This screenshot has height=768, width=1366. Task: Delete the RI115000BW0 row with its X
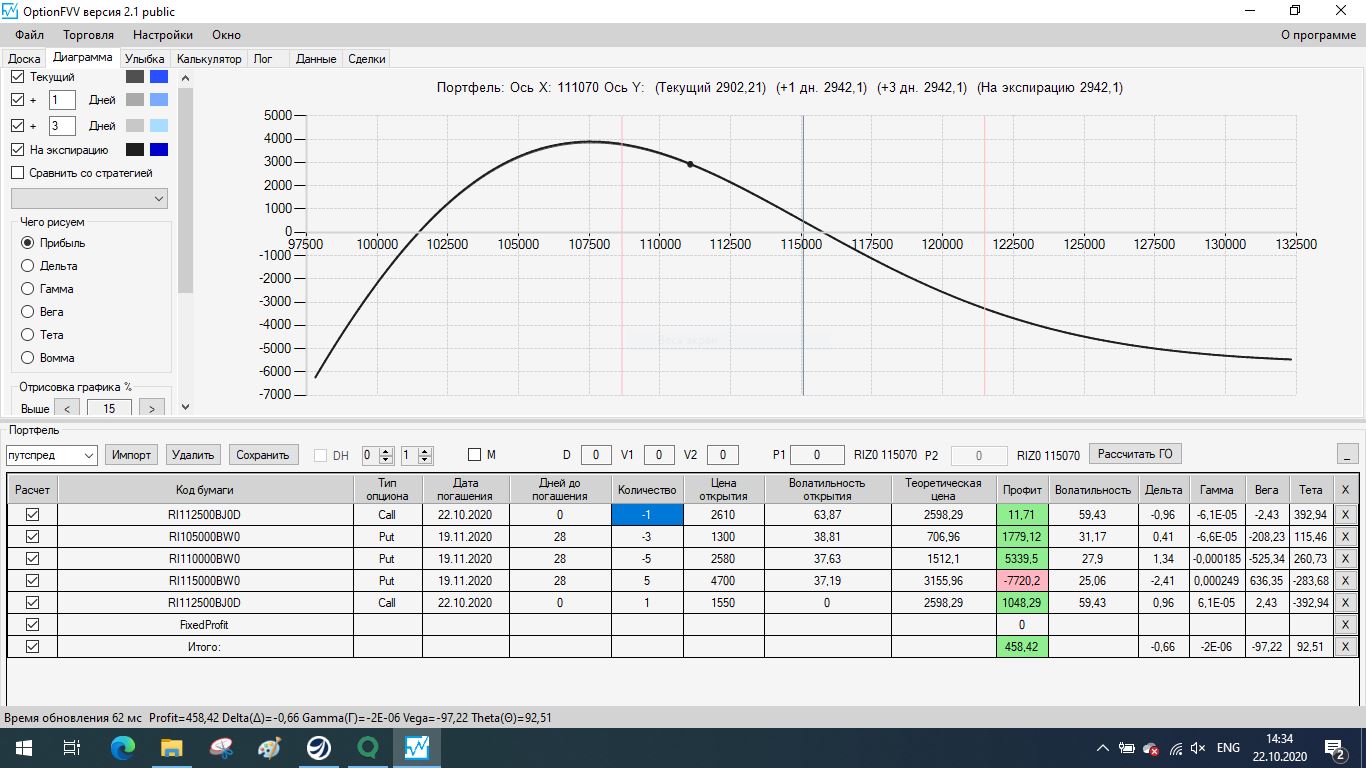pyautogui.click(x=1345, y=581)
